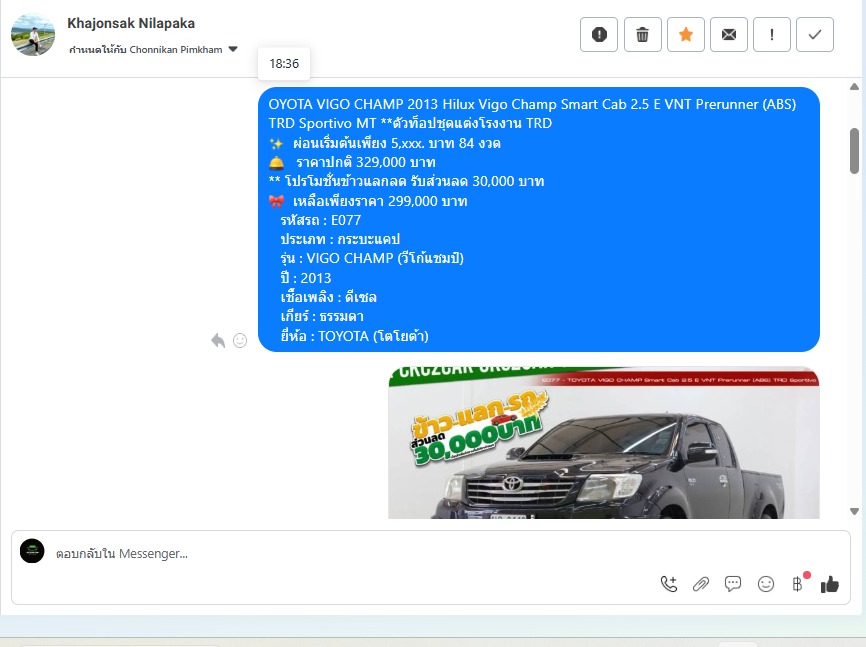Click line 'รุ่น : VIGO CHAMP (วีโก้แชมป์)'
Screen dimensions: 866x647
pos(372,258)
